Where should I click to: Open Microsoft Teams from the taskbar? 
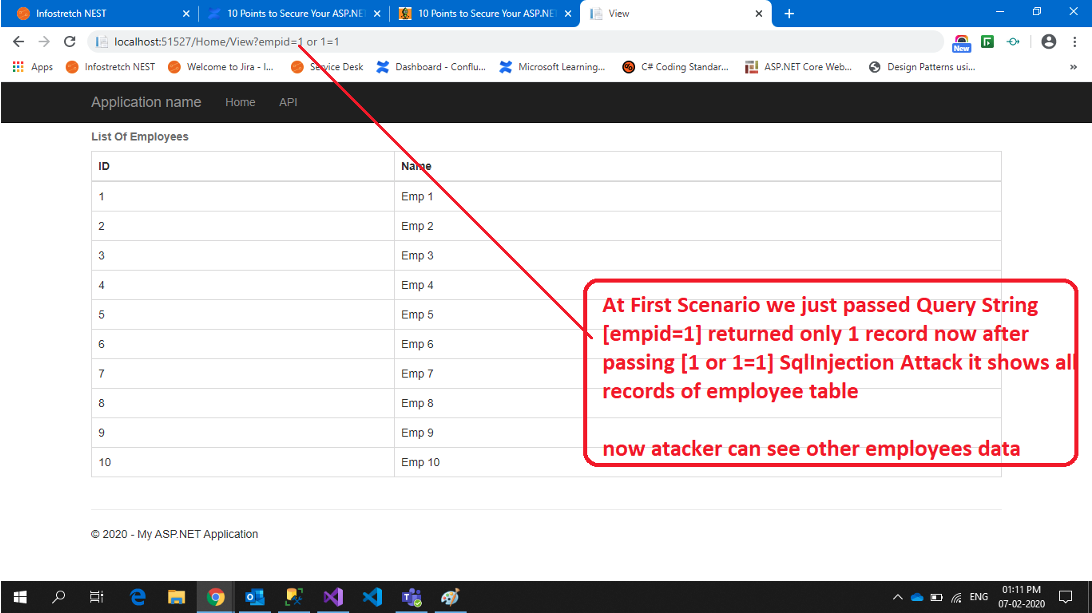click(411, 597)
